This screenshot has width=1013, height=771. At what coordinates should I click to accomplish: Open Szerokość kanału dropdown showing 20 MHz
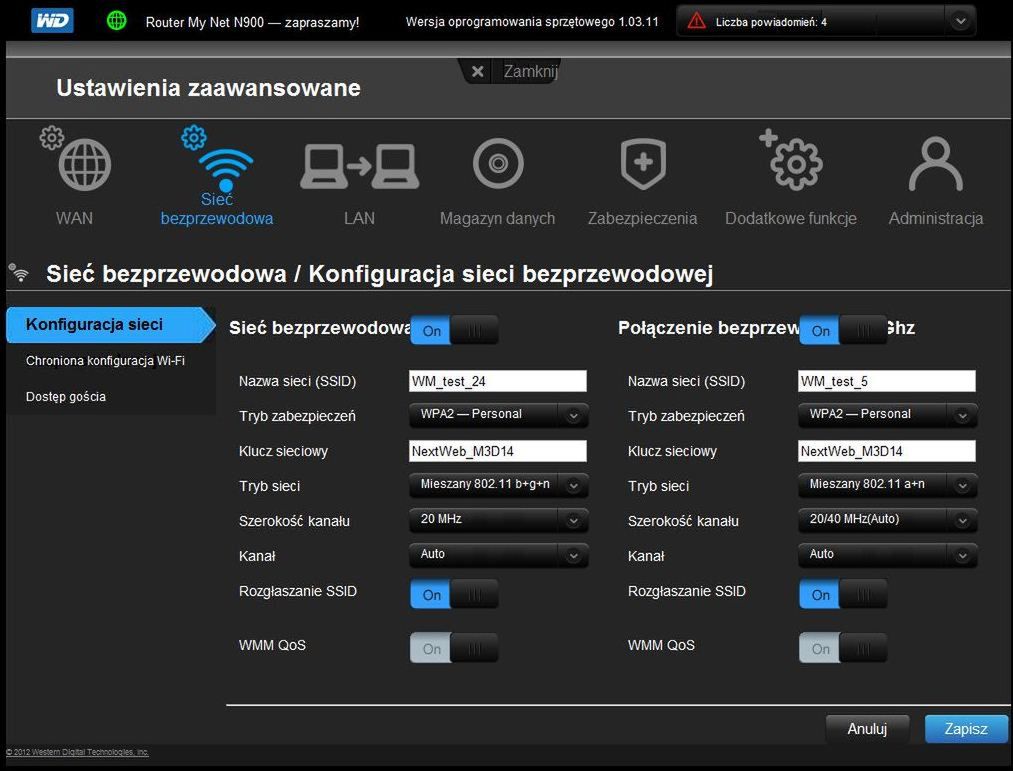[x=498, y=520]
